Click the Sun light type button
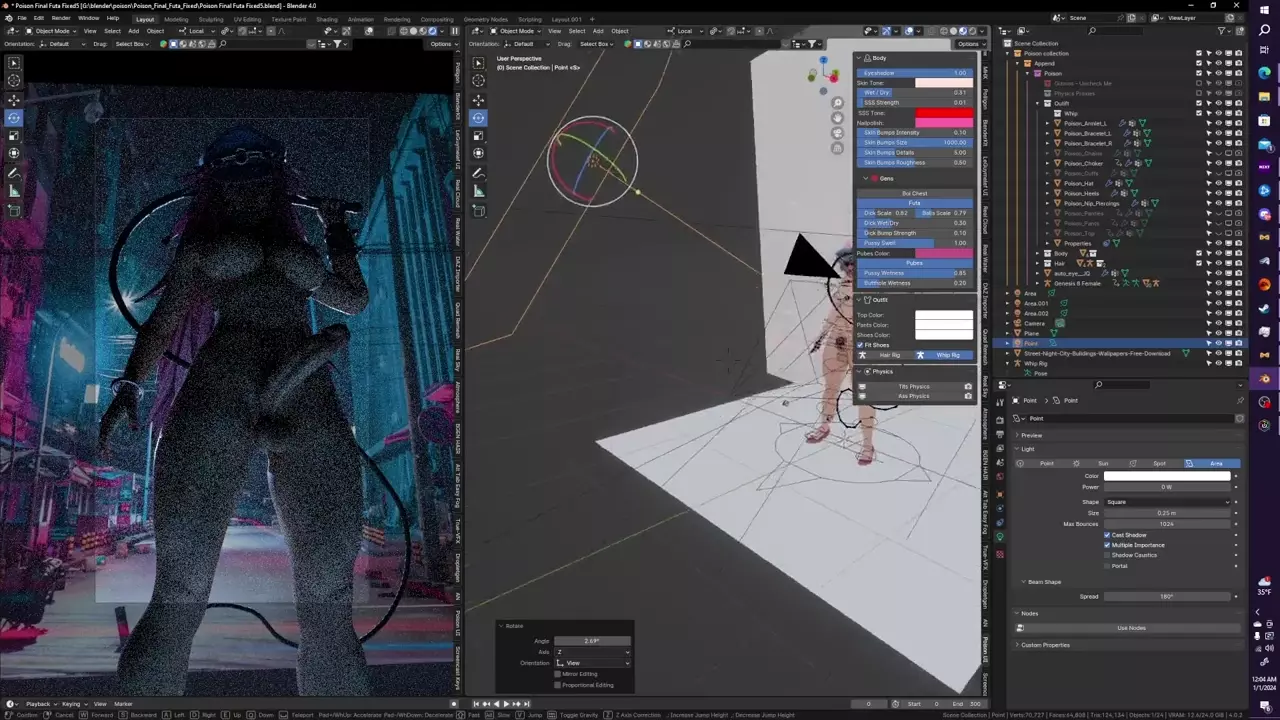Viewport: 1280px width, 720px height. [1098, 464]
